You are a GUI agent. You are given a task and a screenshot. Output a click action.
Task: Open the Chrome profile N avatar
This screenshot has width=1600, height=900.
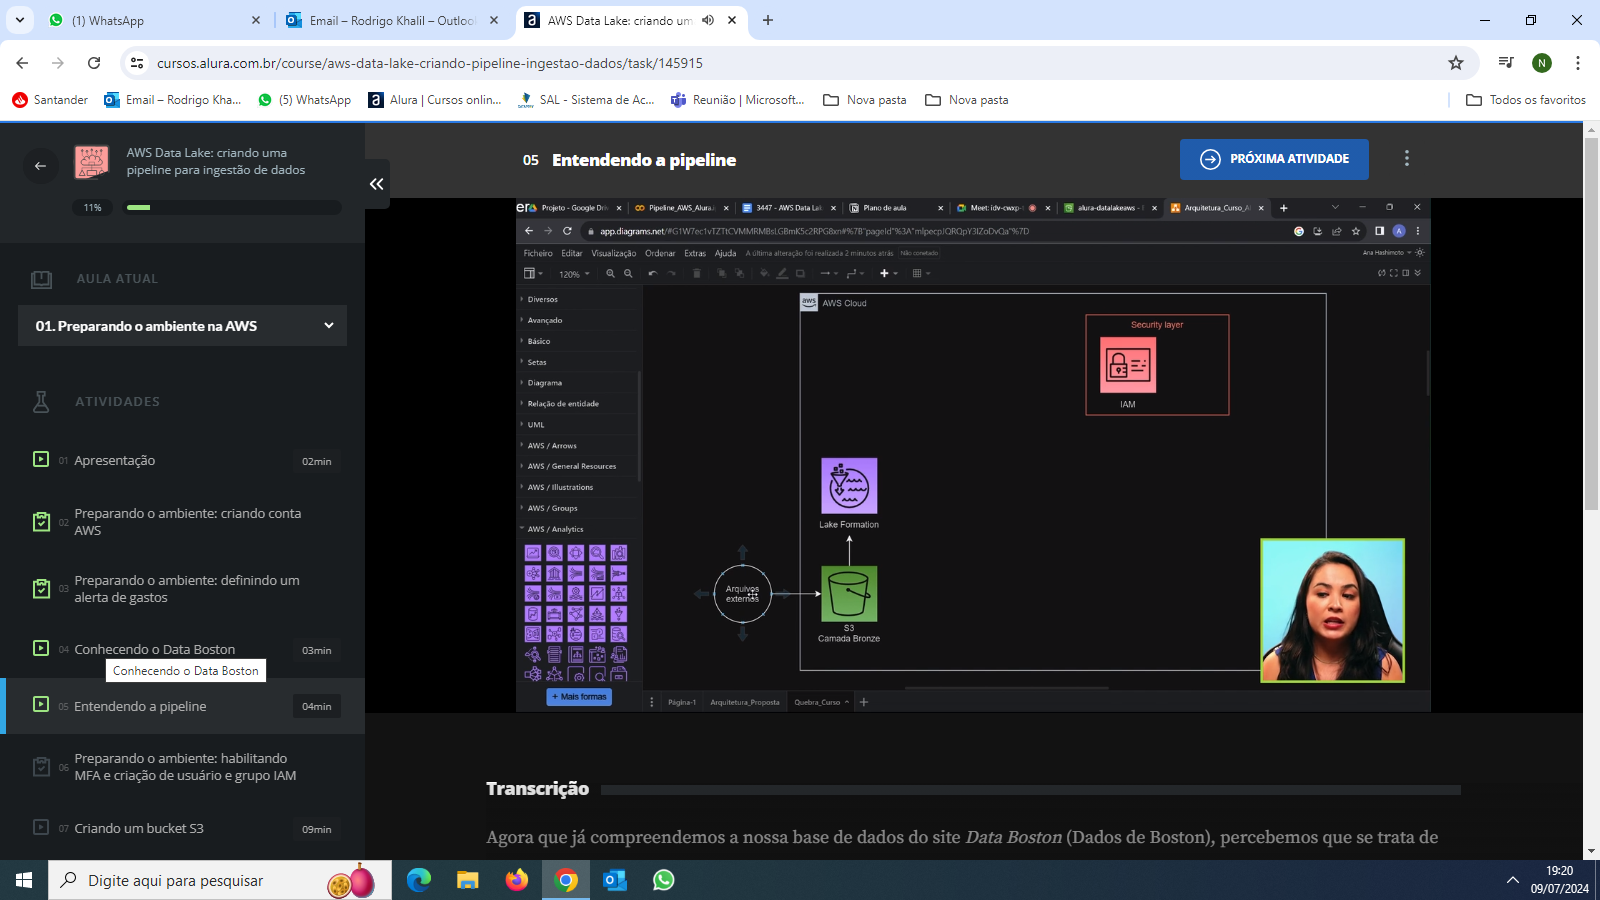1542,63
